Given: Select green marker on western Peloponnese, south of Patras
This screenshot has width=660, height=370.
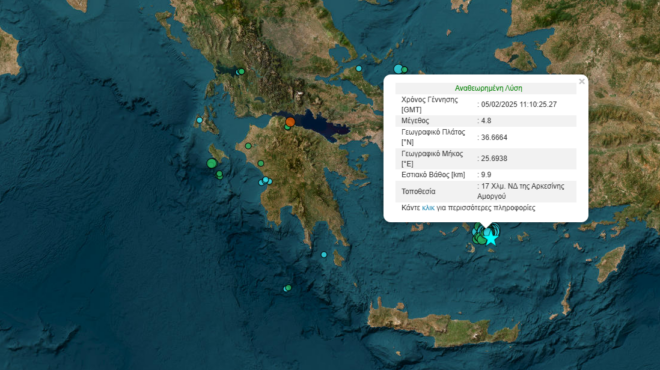Looking at the screenshot, I should [261, 163].
